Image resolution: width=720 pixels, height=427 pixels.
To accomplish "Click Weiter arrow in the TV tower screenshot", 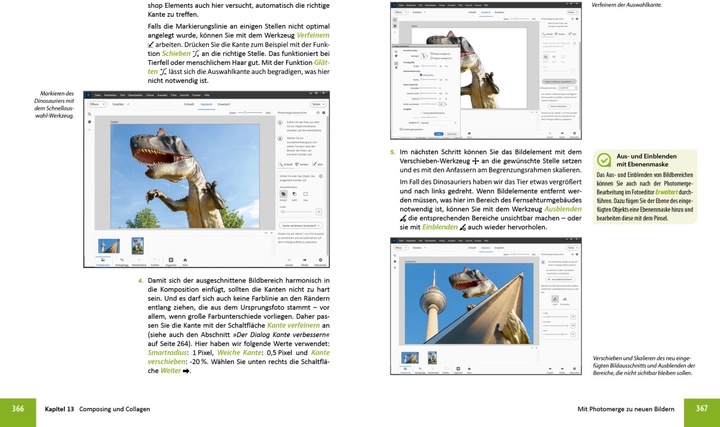I will click(x=562, y=370).
